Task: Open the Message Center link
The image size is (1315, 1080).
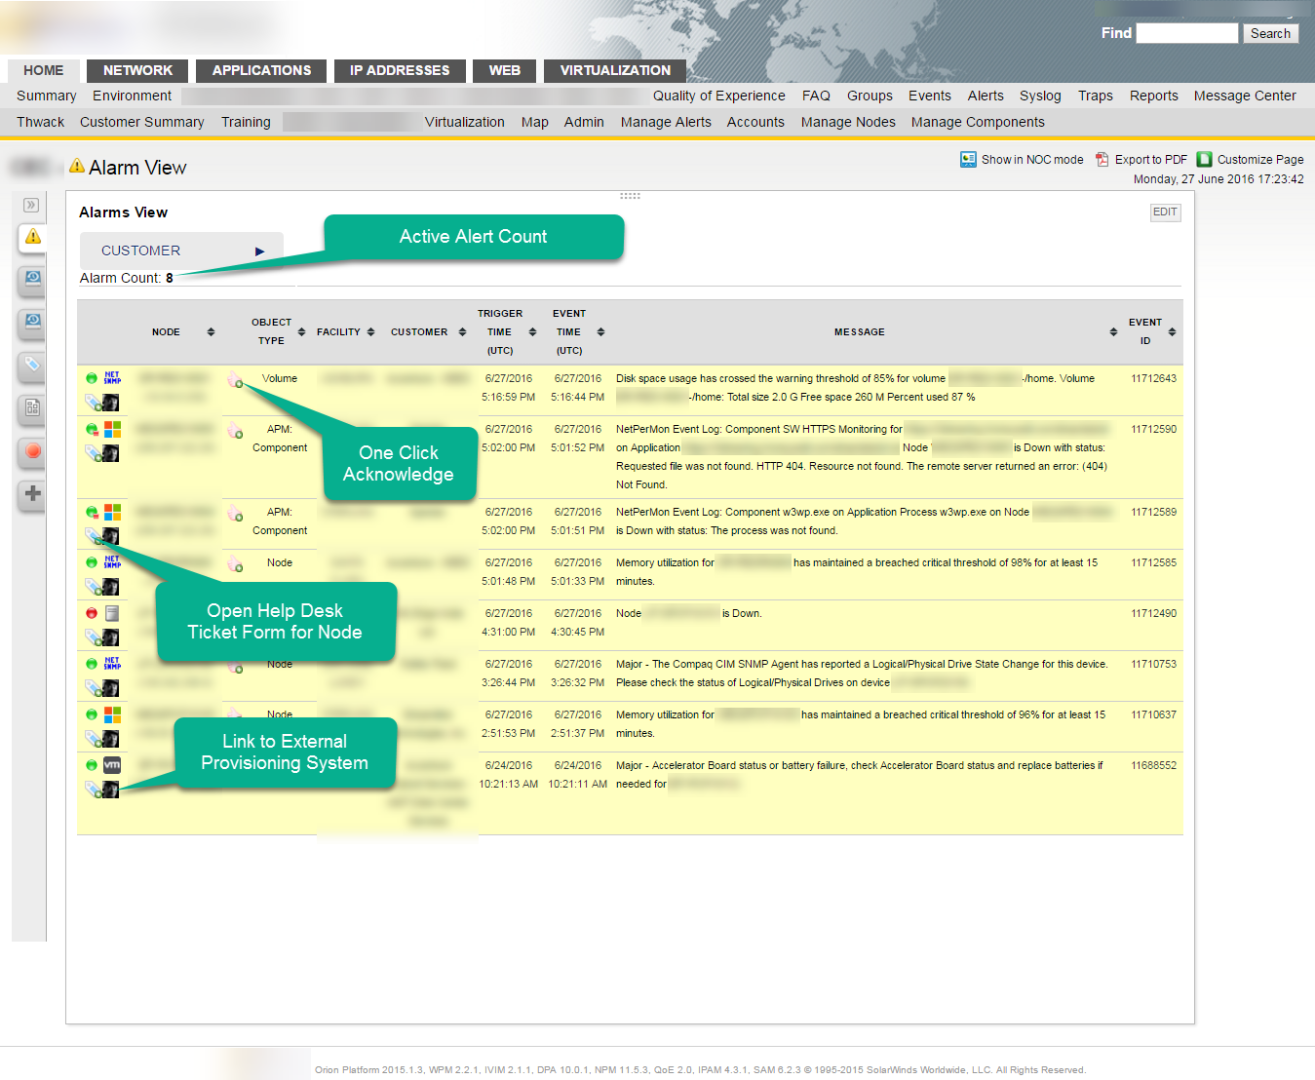Action: coord(1245,96)
